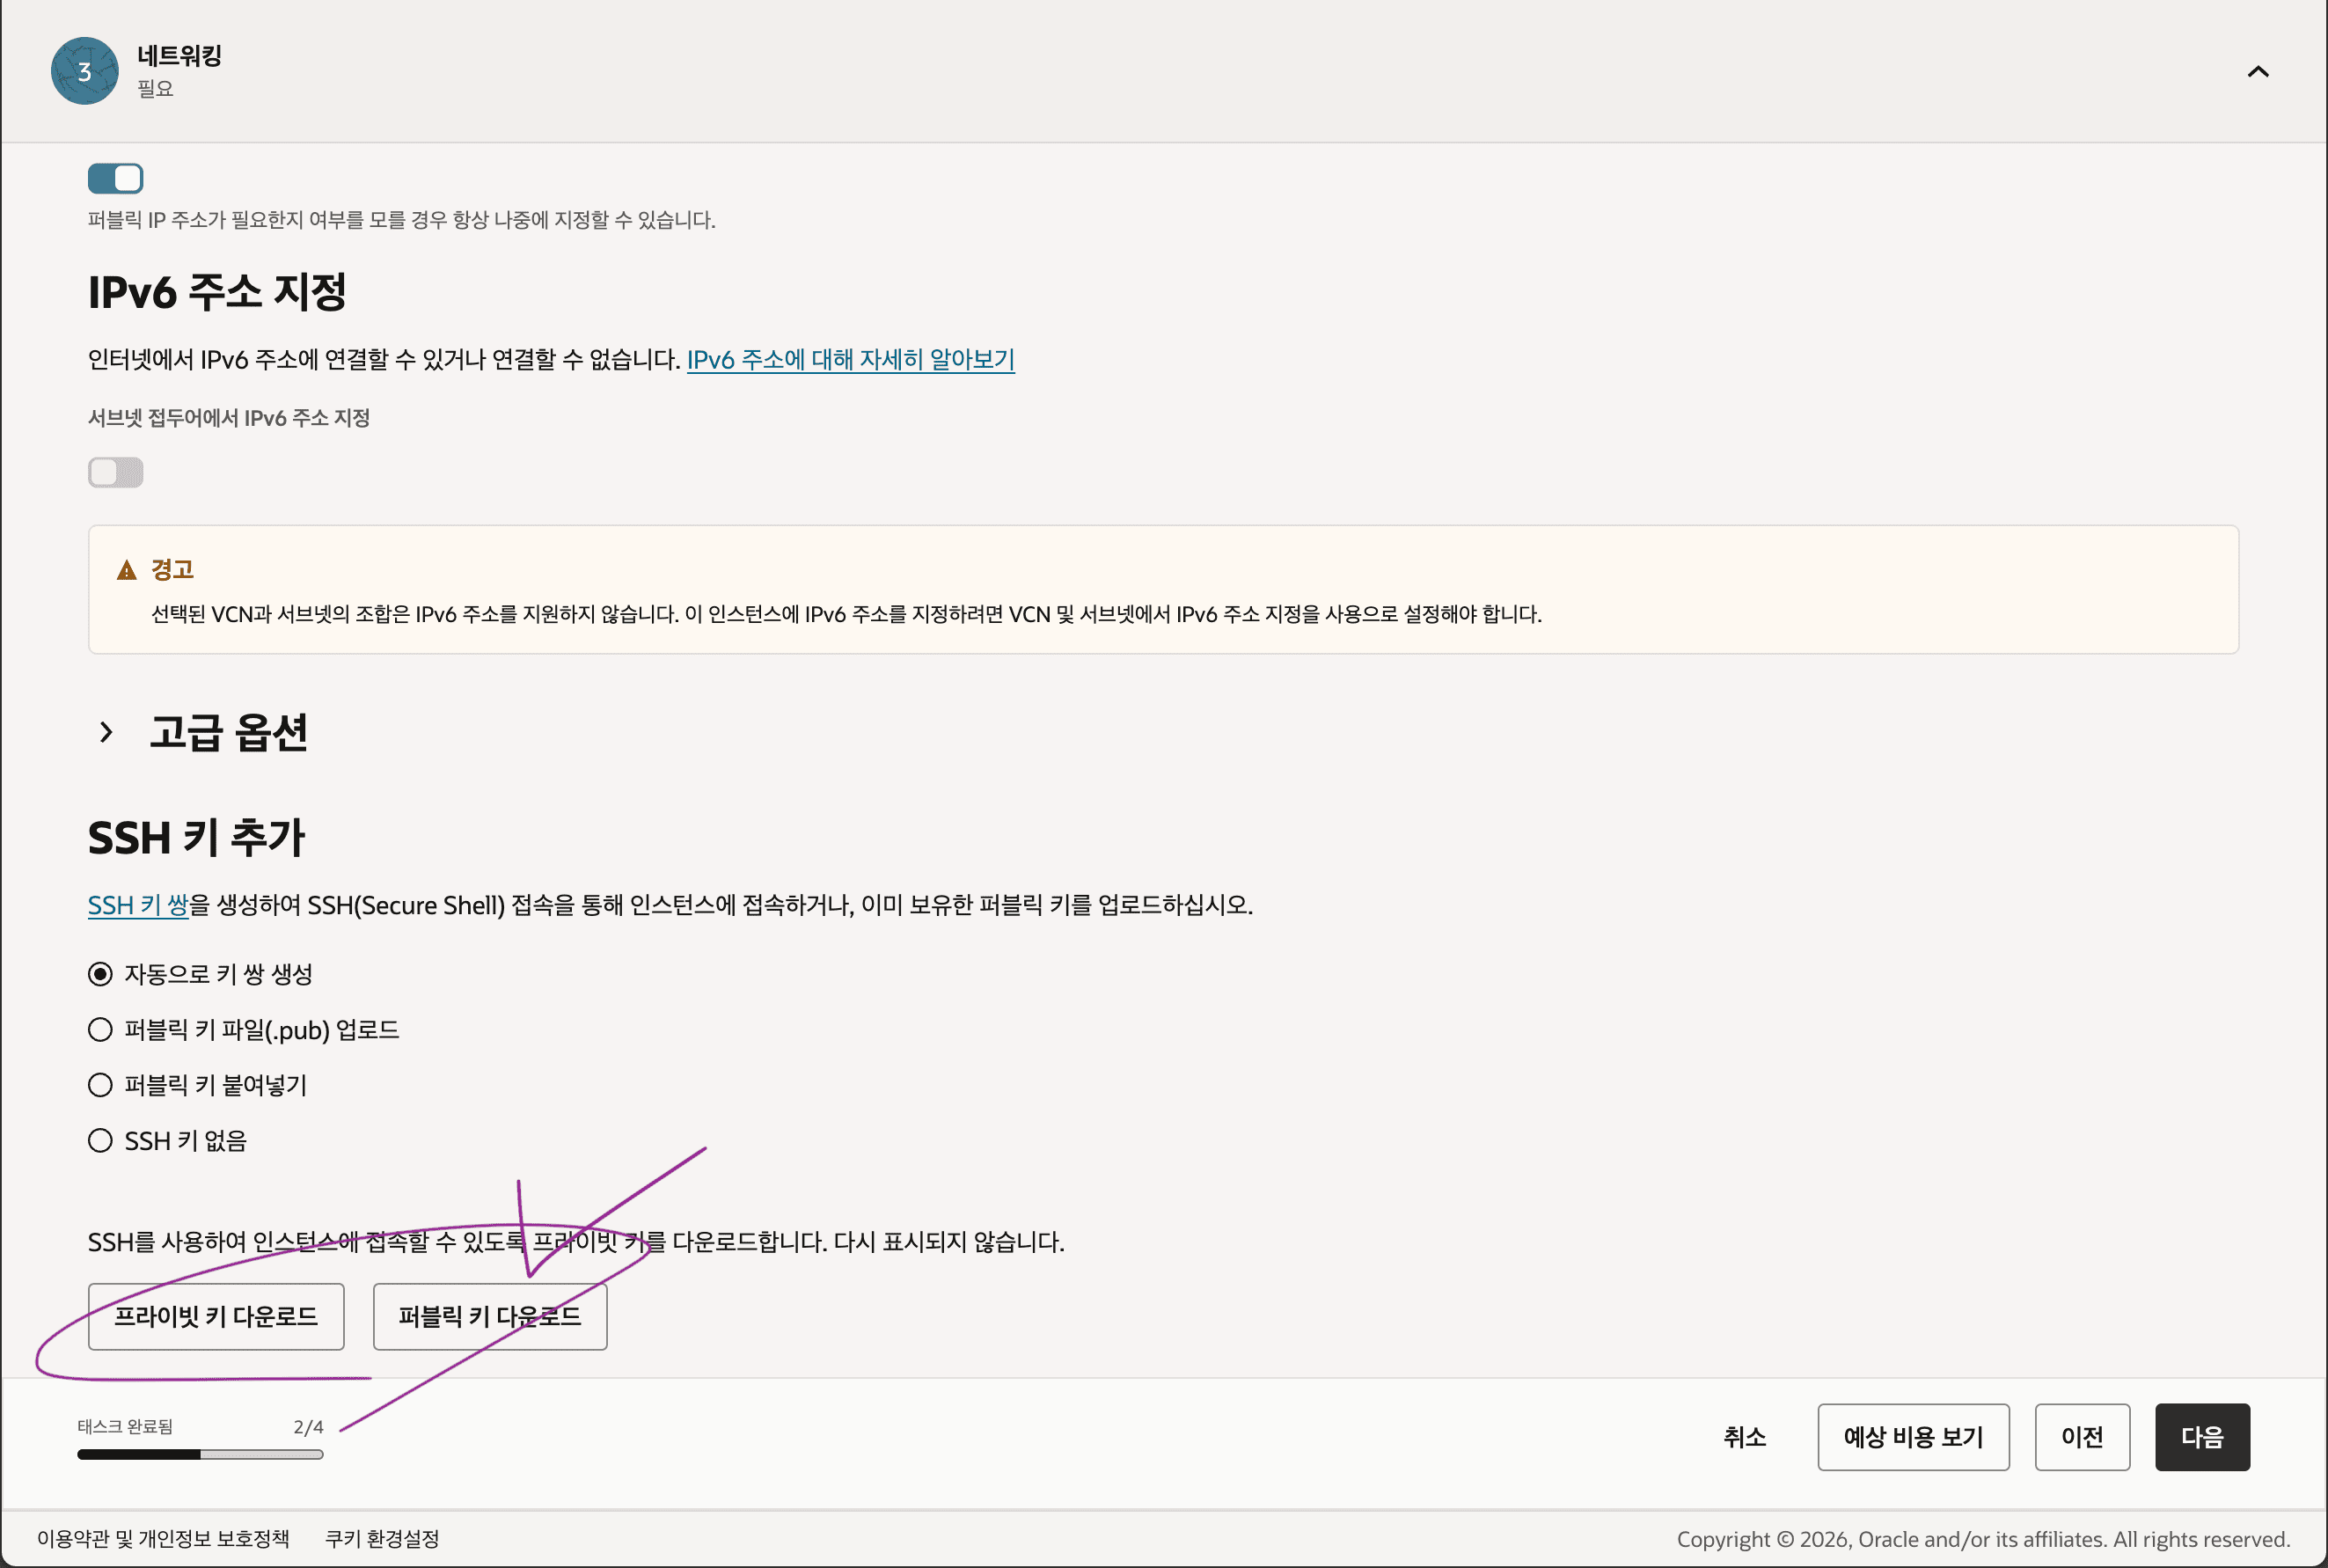Click 프라이빗 키 다운로드 button
This screenshot has height=1568, width=2328.
pos(216,1317)
